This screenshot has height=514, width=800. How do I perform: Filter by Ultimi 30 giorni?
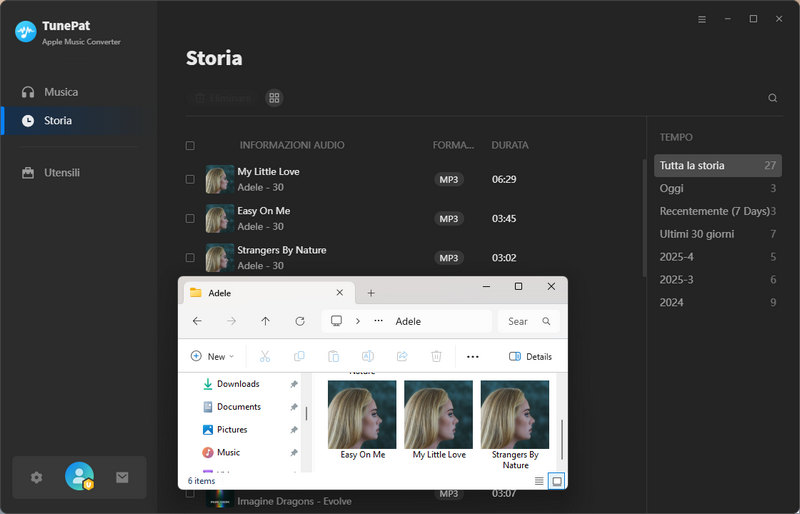tap(717, 234)
